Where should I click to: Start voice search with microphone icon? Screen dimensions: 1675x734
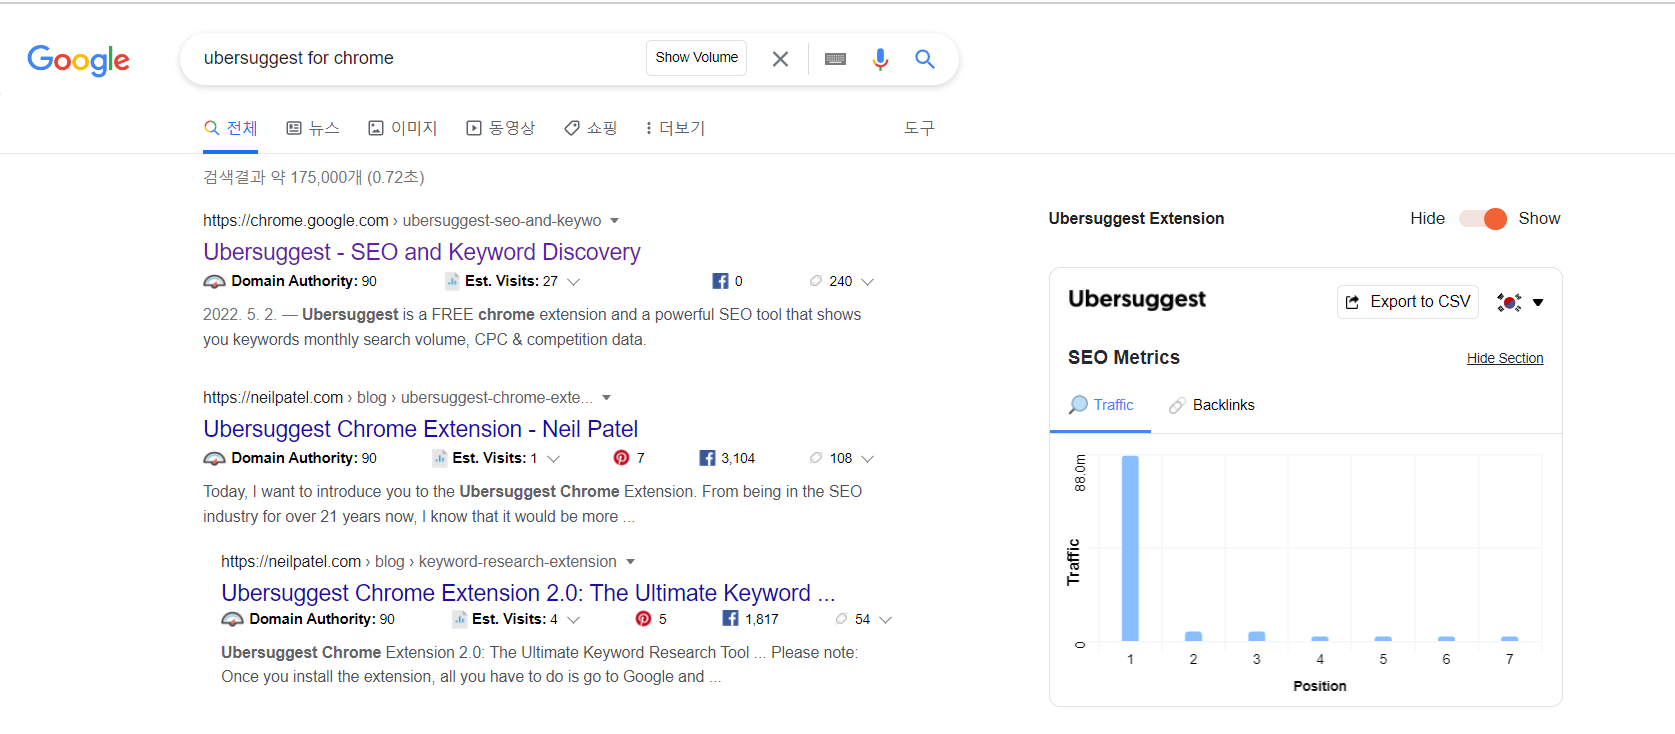pyautogui.click(x=880, y=59)
